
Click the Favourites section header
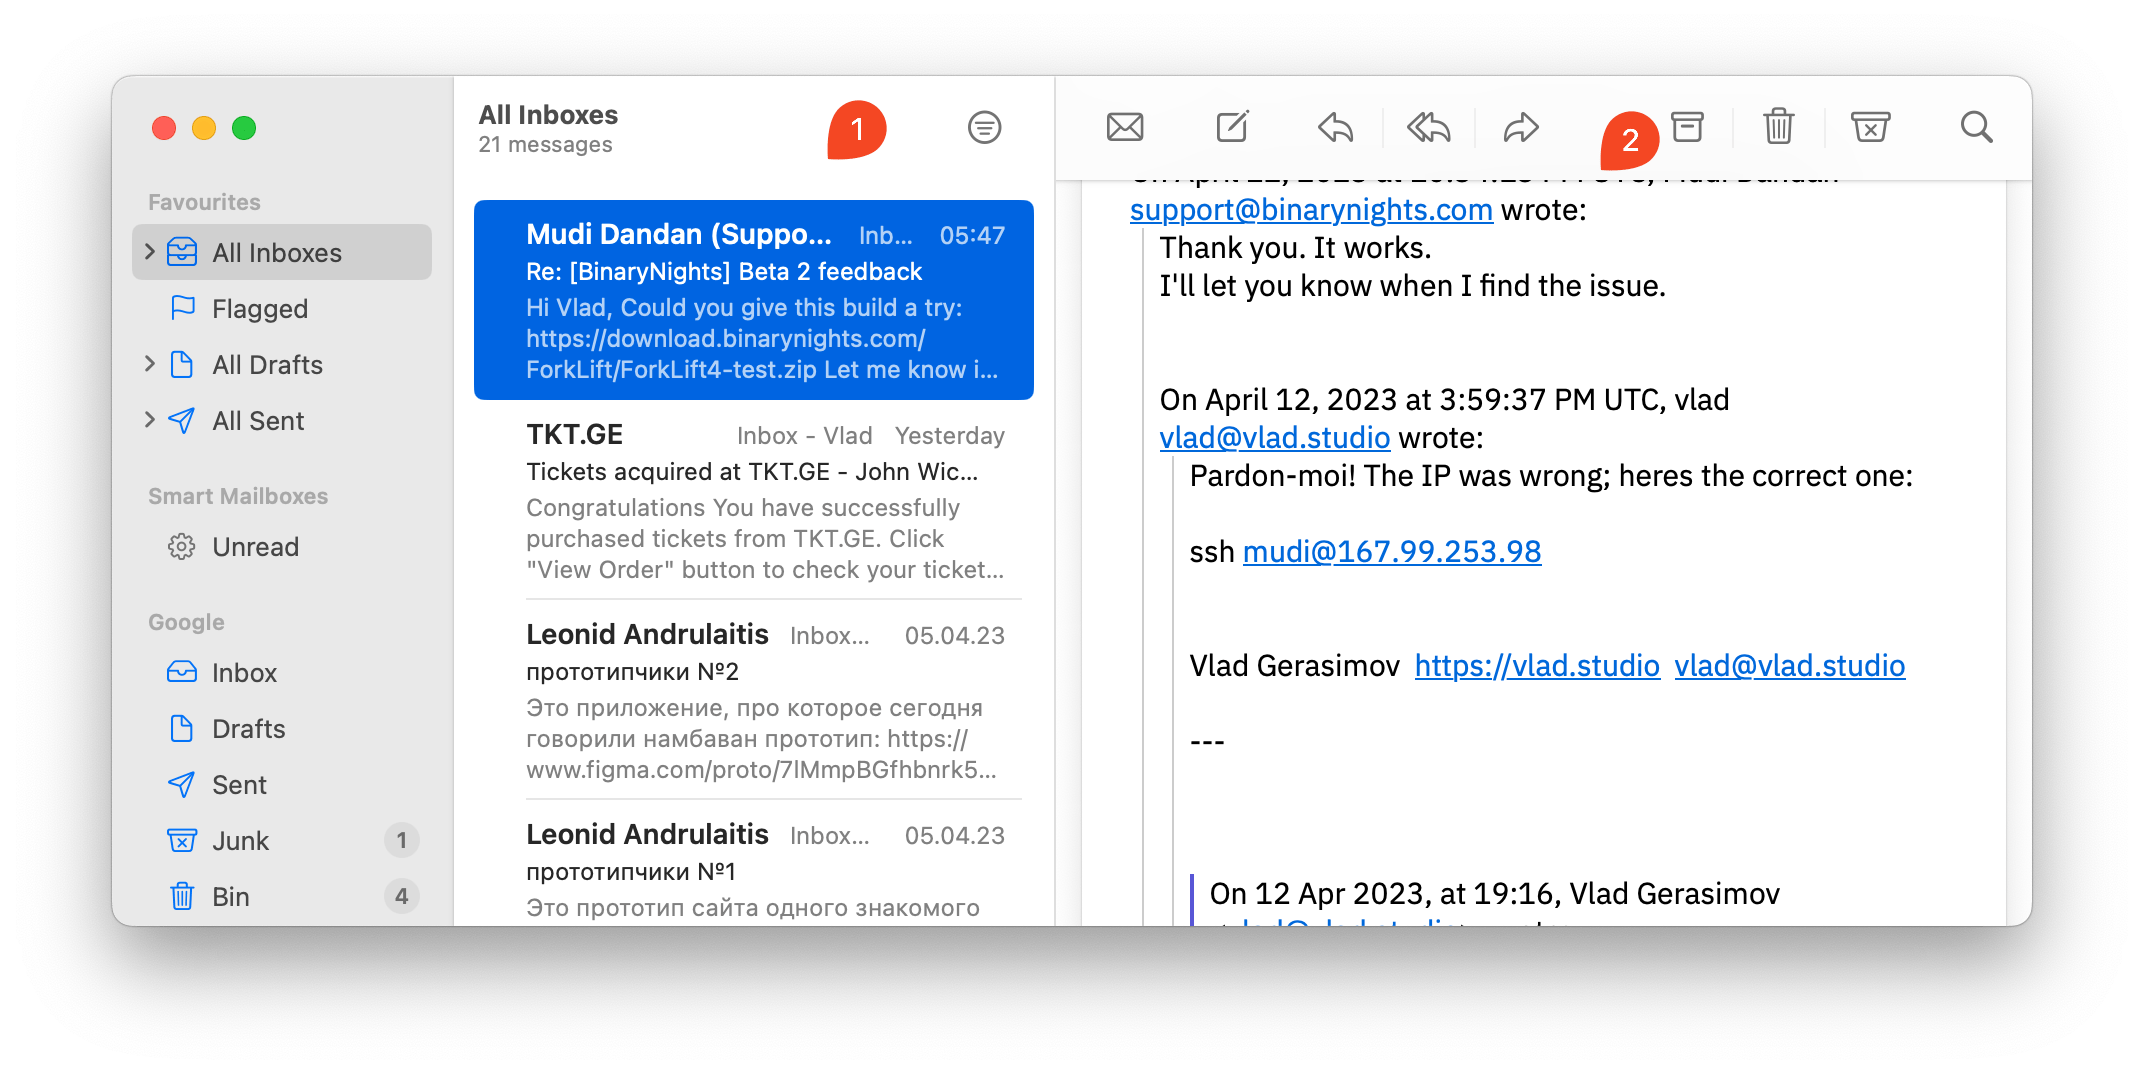[x=204, y=202]
